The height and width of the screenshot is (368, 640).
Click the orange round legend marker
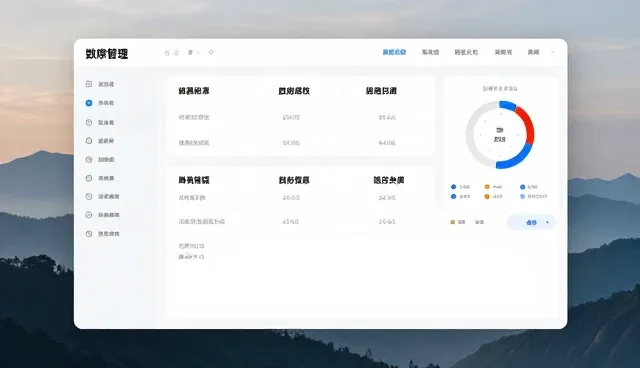[x=487, y=196]
